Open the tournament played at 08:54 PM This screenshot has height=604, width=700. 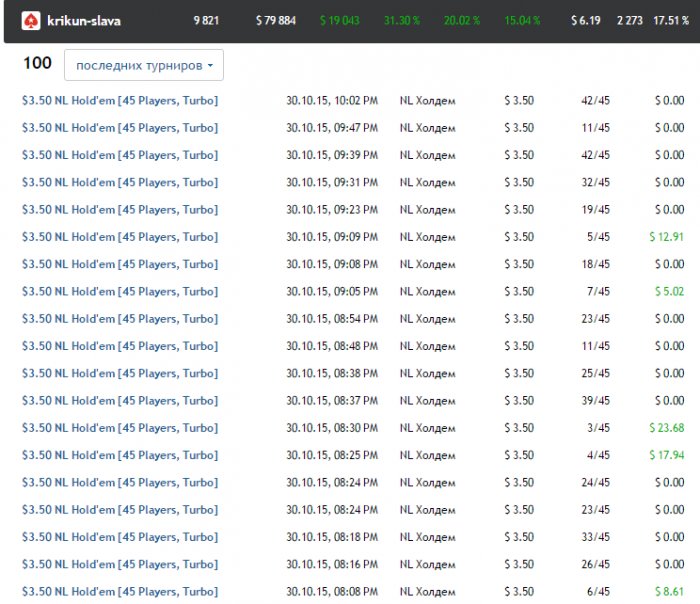120,319
